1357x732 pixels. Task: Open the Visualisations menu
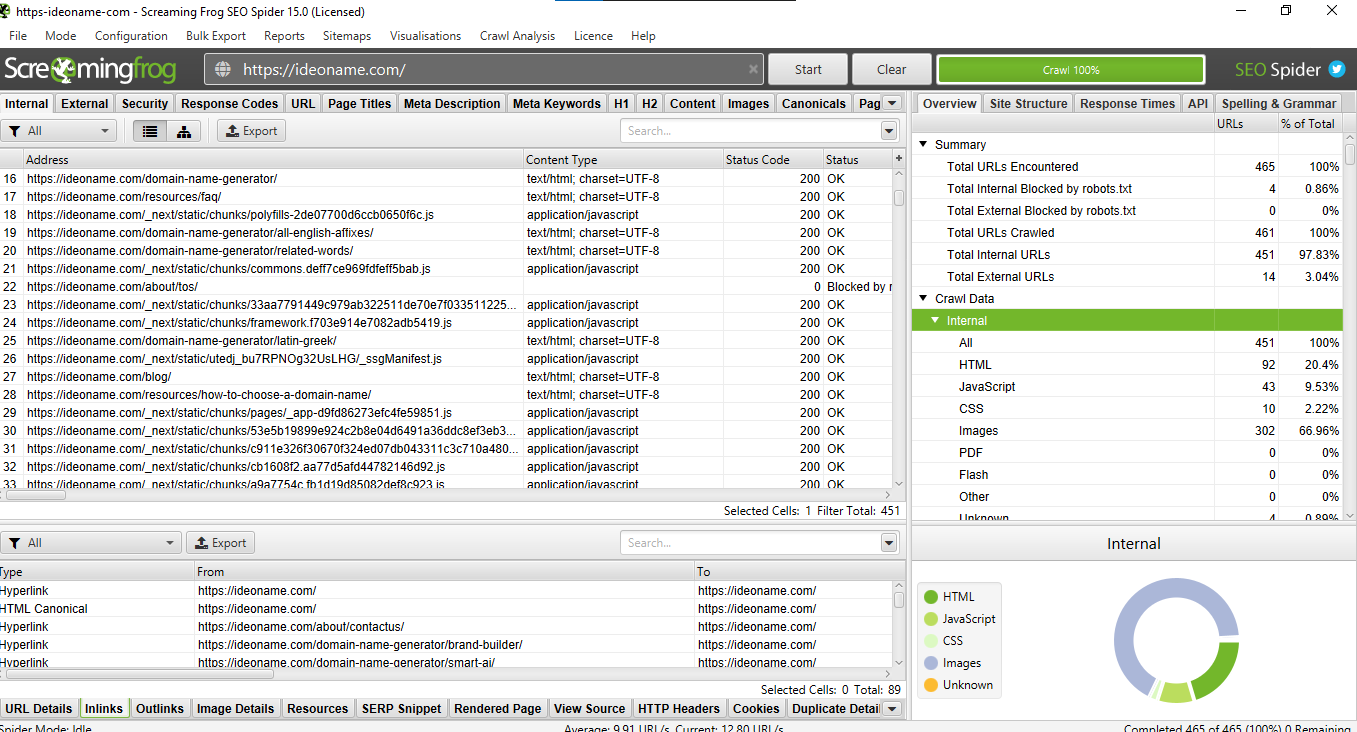[x=426, y=36]
